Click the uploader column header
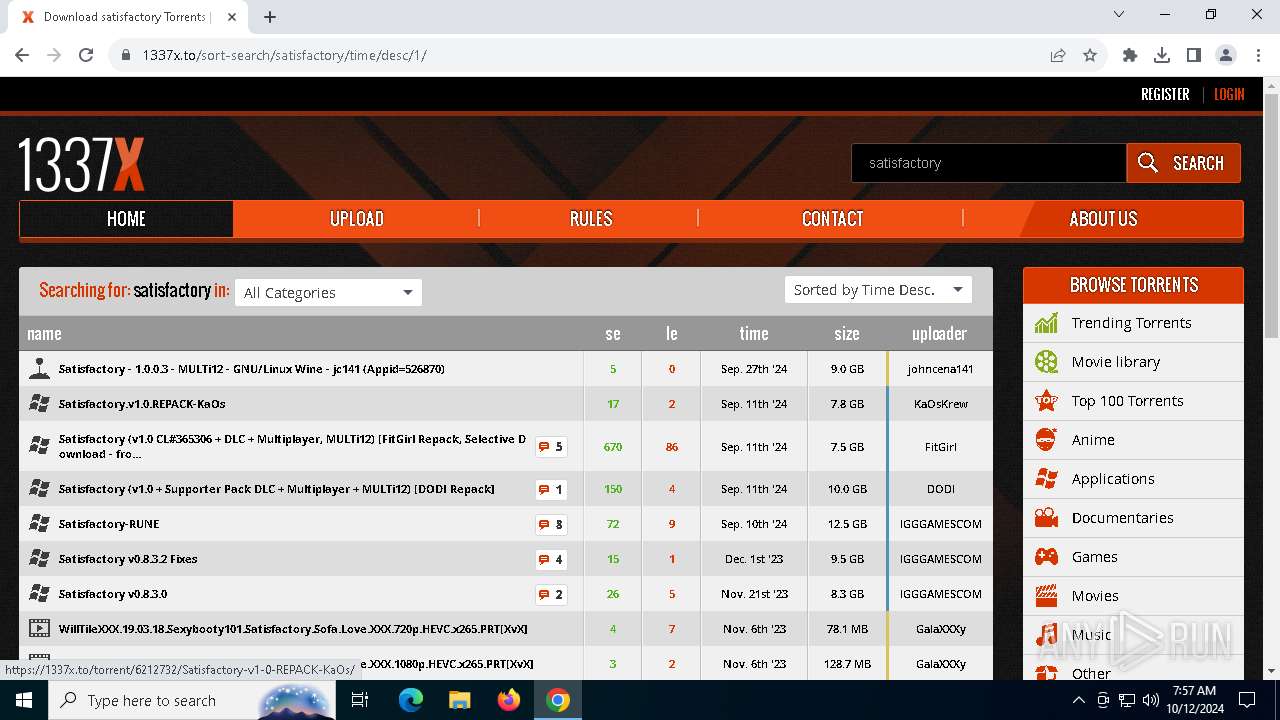1280x720 pixels. coord(940,334)
